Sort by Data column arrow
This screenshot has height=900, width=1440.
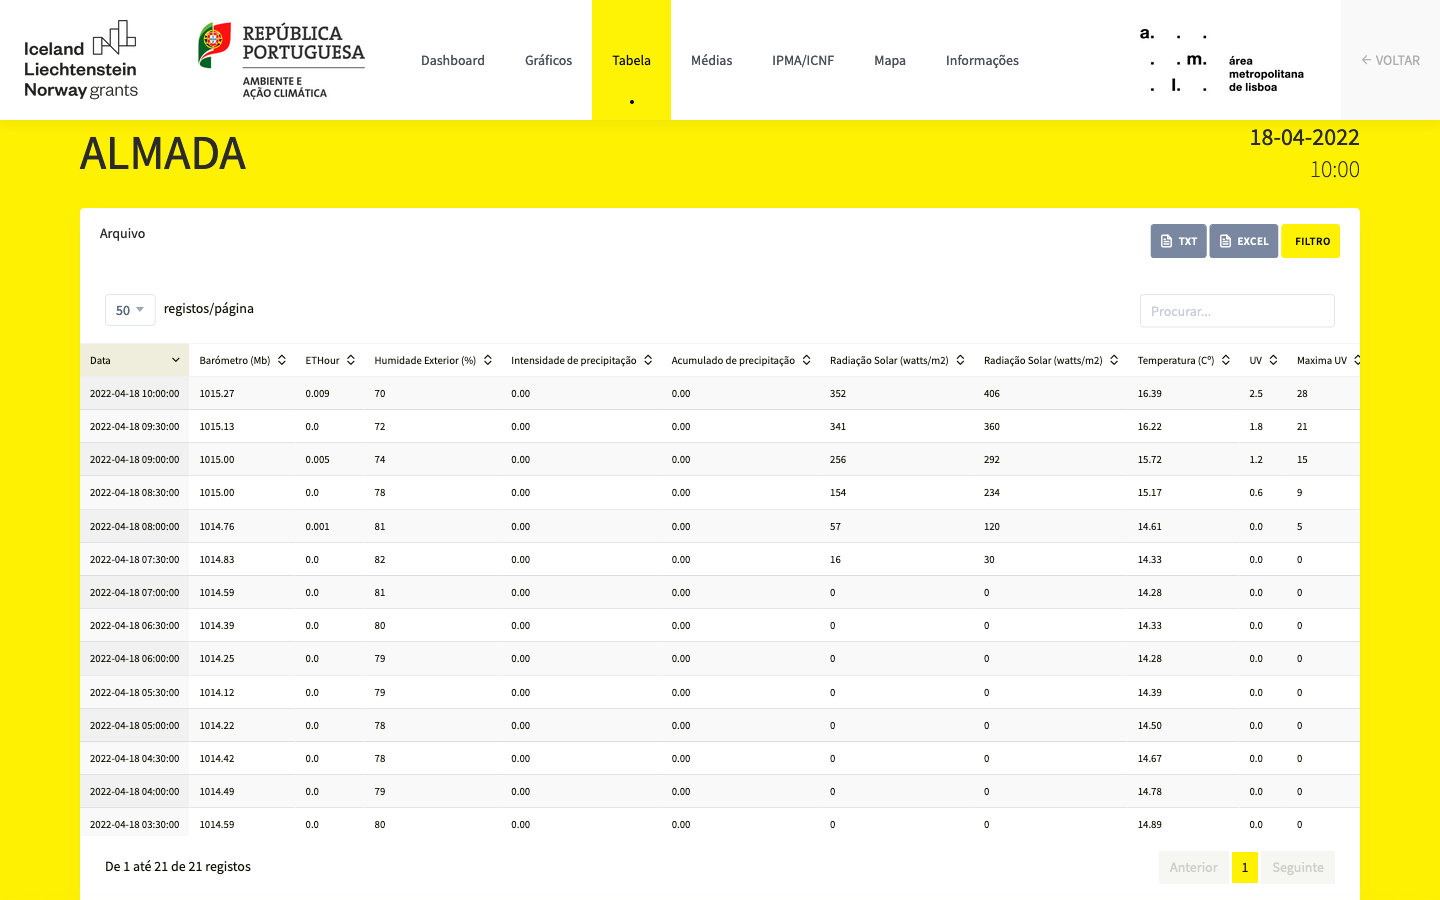[x=176, y=360]
